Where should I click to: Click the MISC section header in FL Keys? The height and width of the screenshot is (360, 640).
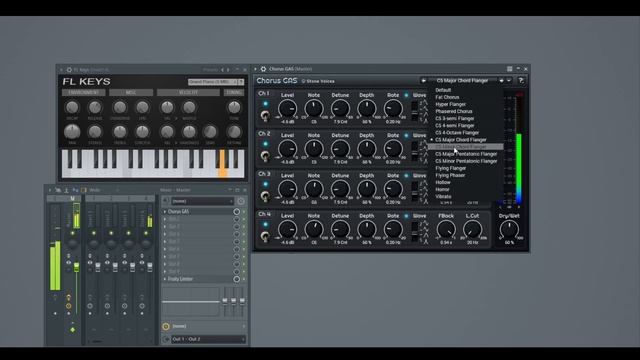(x=131, y=93)
